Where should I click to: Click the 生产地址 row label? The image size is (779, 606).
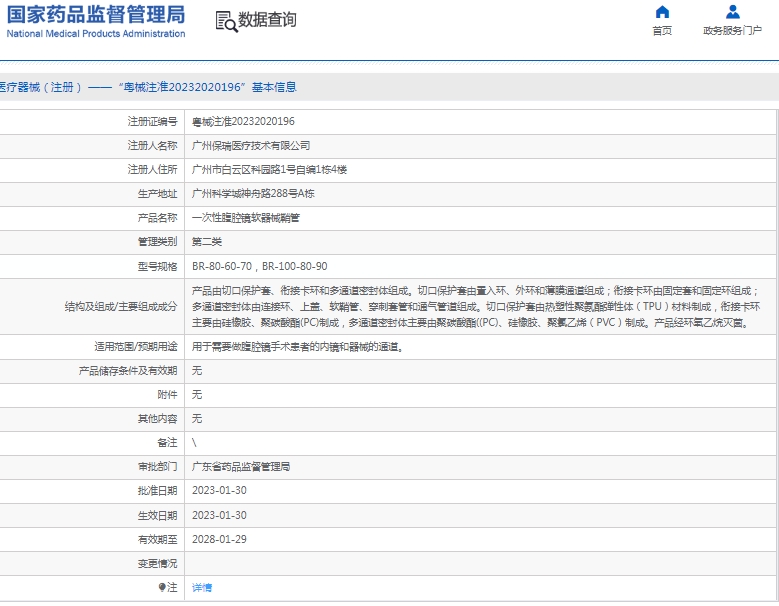click(x=157, y=194)
